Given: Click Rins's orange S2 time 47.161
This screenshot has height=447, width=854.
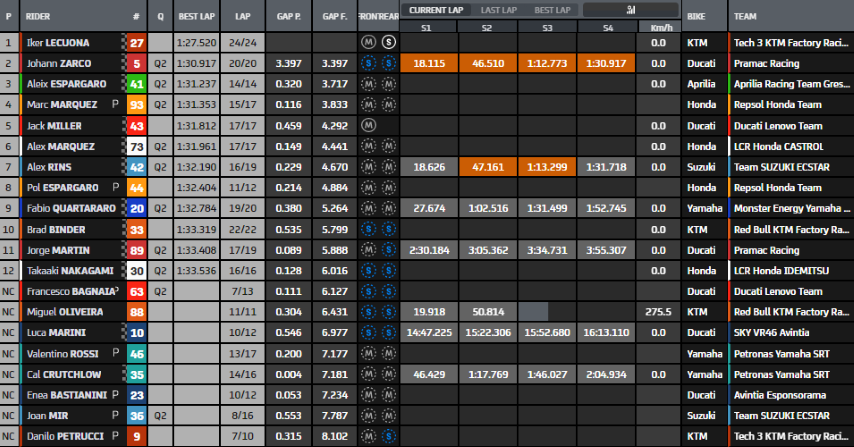Looking at the screenshot, I should 488,167.
